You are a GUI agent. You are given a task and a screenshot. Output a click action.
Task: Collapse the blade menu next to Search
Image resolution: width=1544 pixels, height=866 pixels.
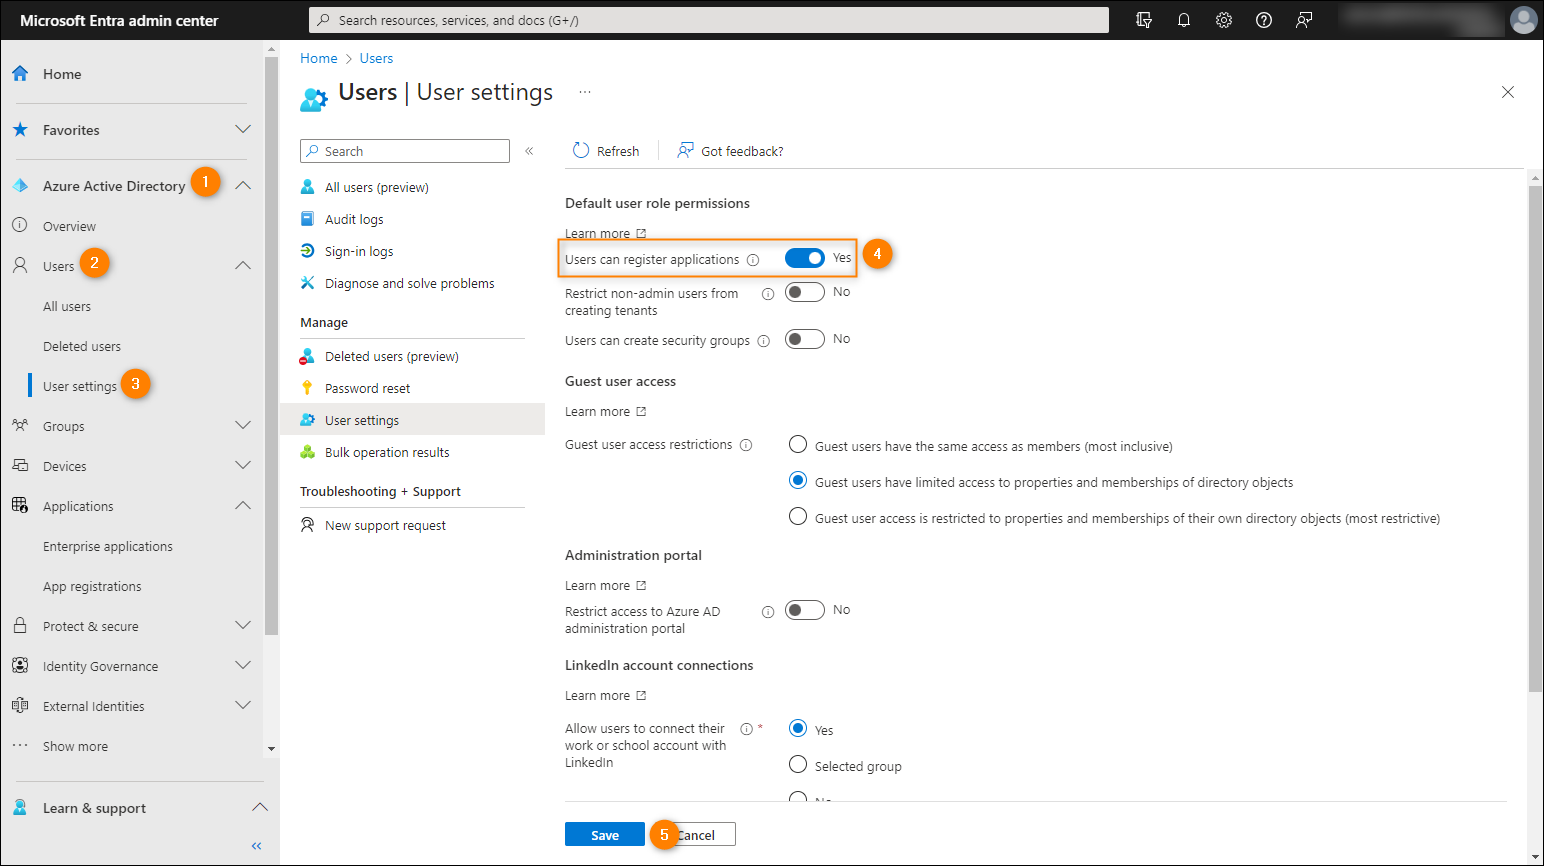(529, 151)
